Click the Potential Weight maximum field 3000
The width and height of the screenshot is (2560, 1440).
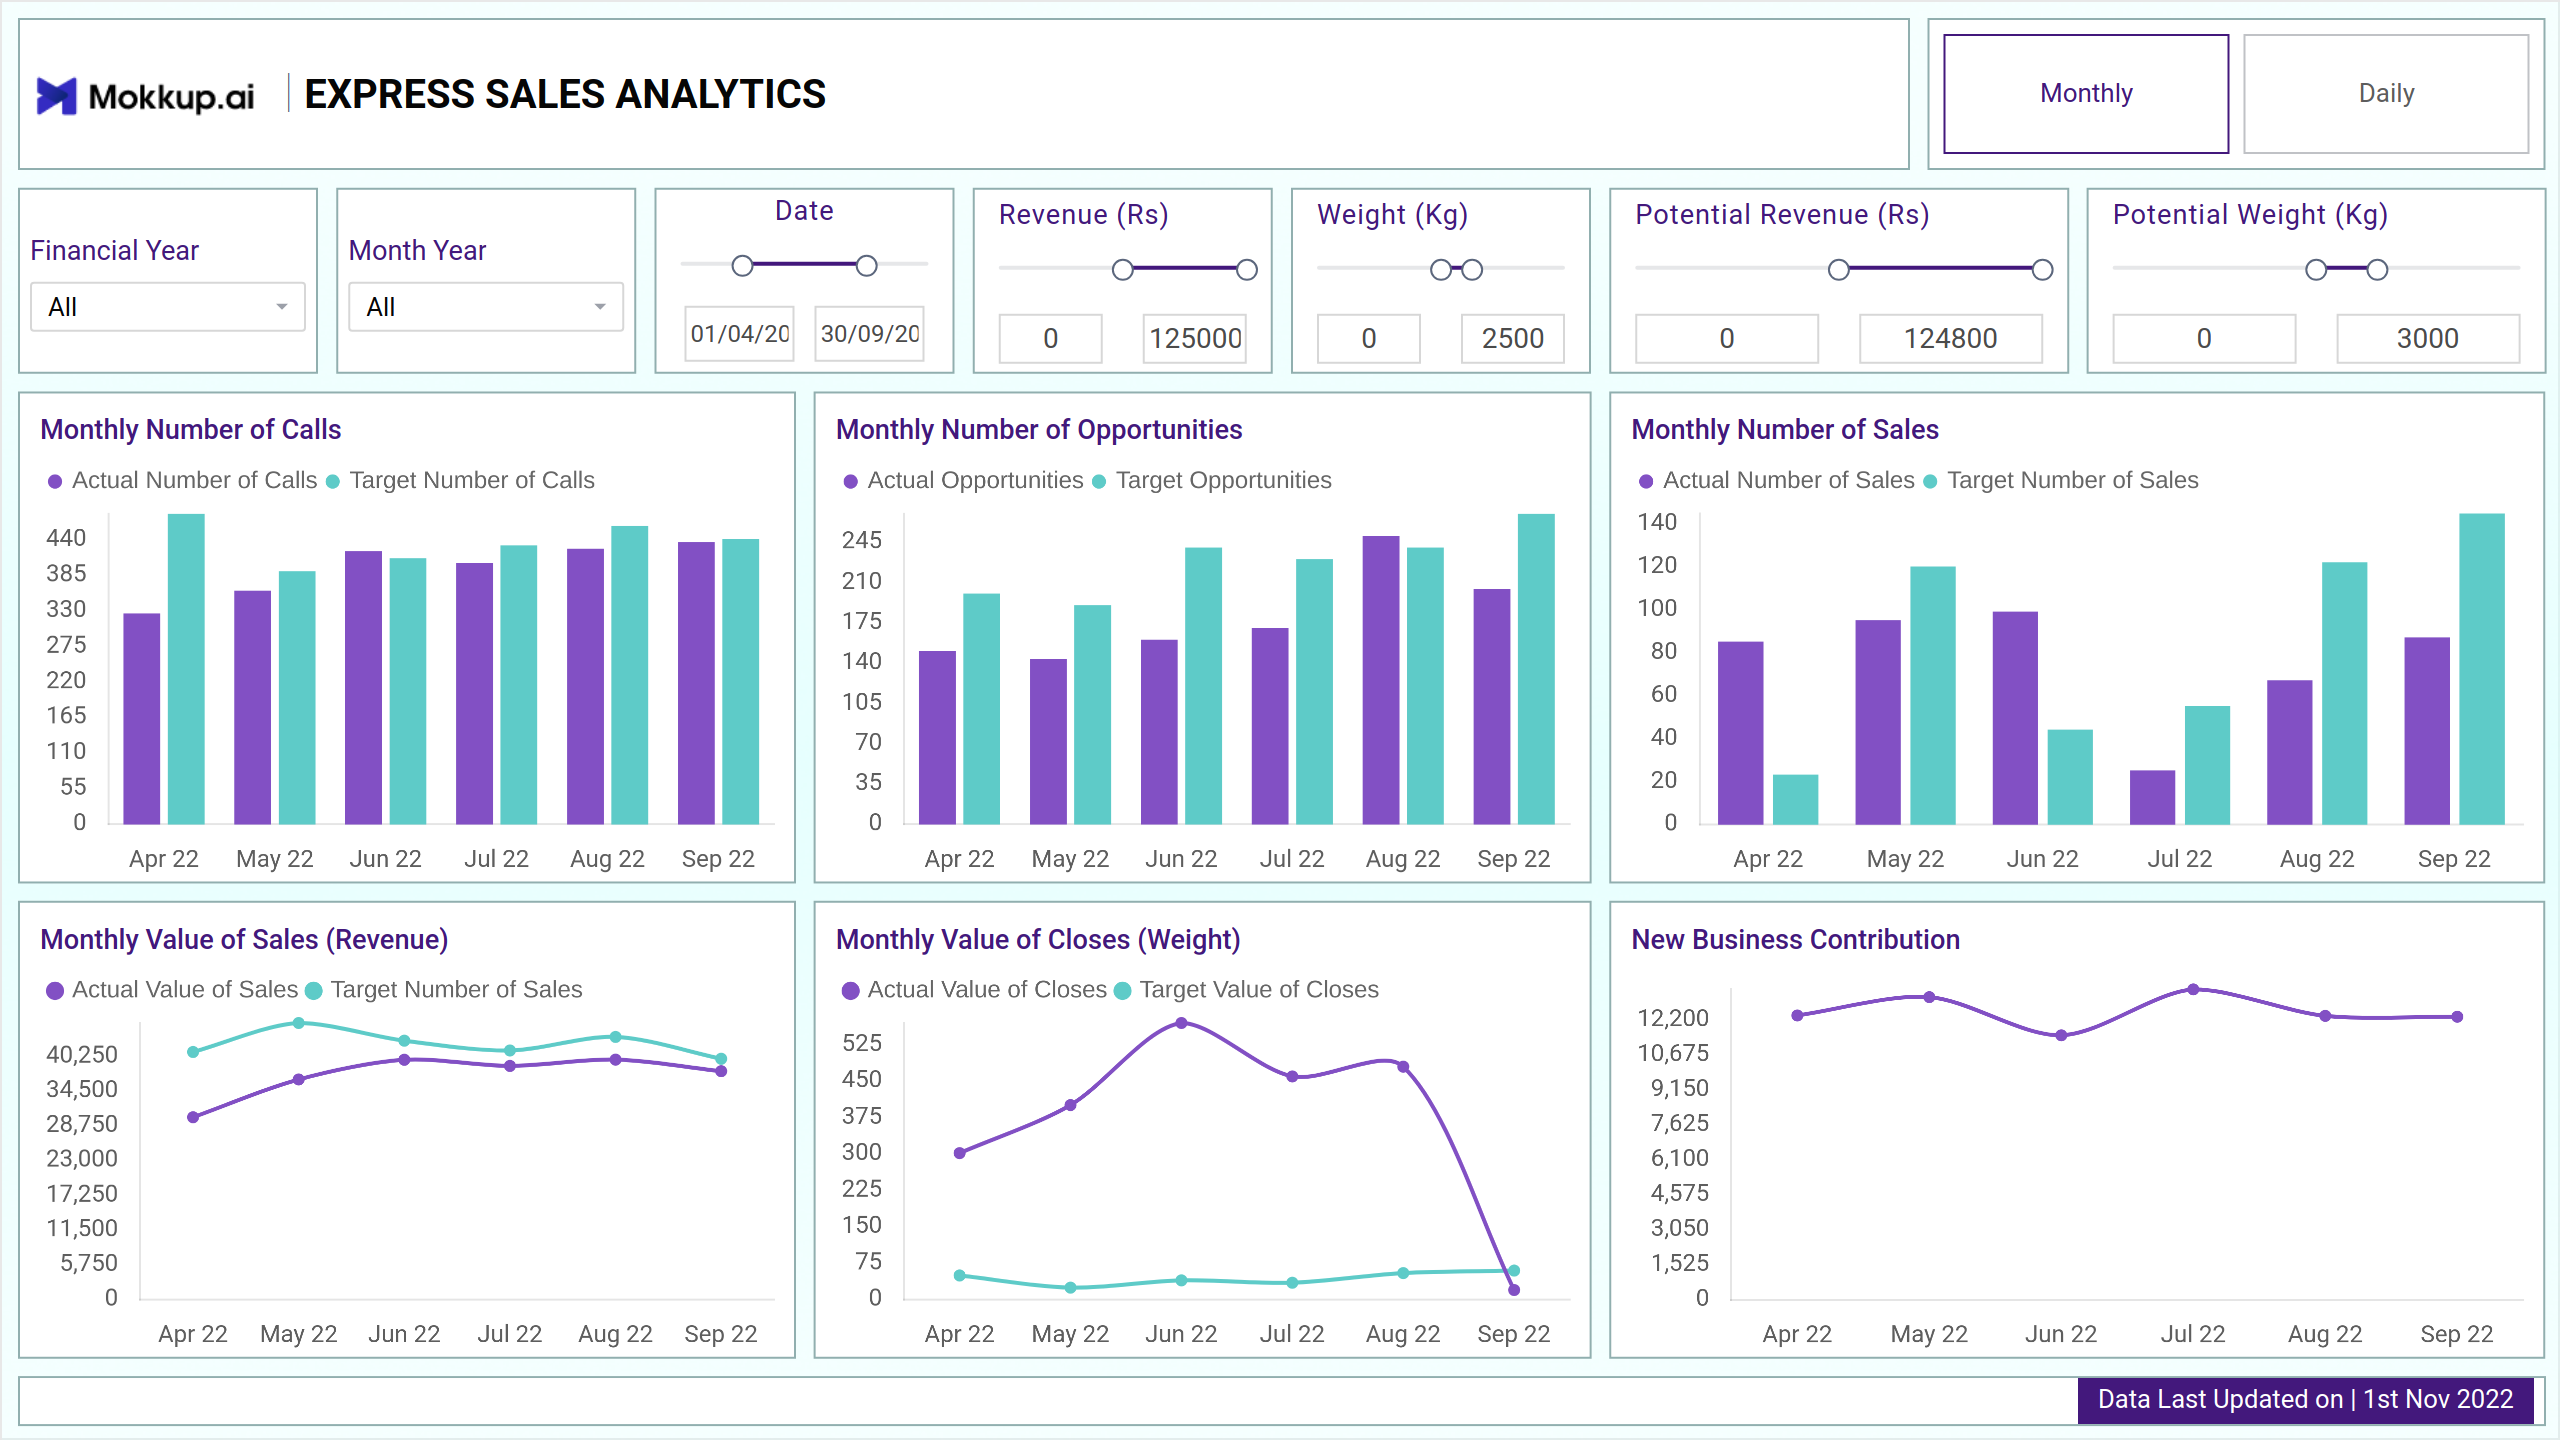coord(2428,339)
